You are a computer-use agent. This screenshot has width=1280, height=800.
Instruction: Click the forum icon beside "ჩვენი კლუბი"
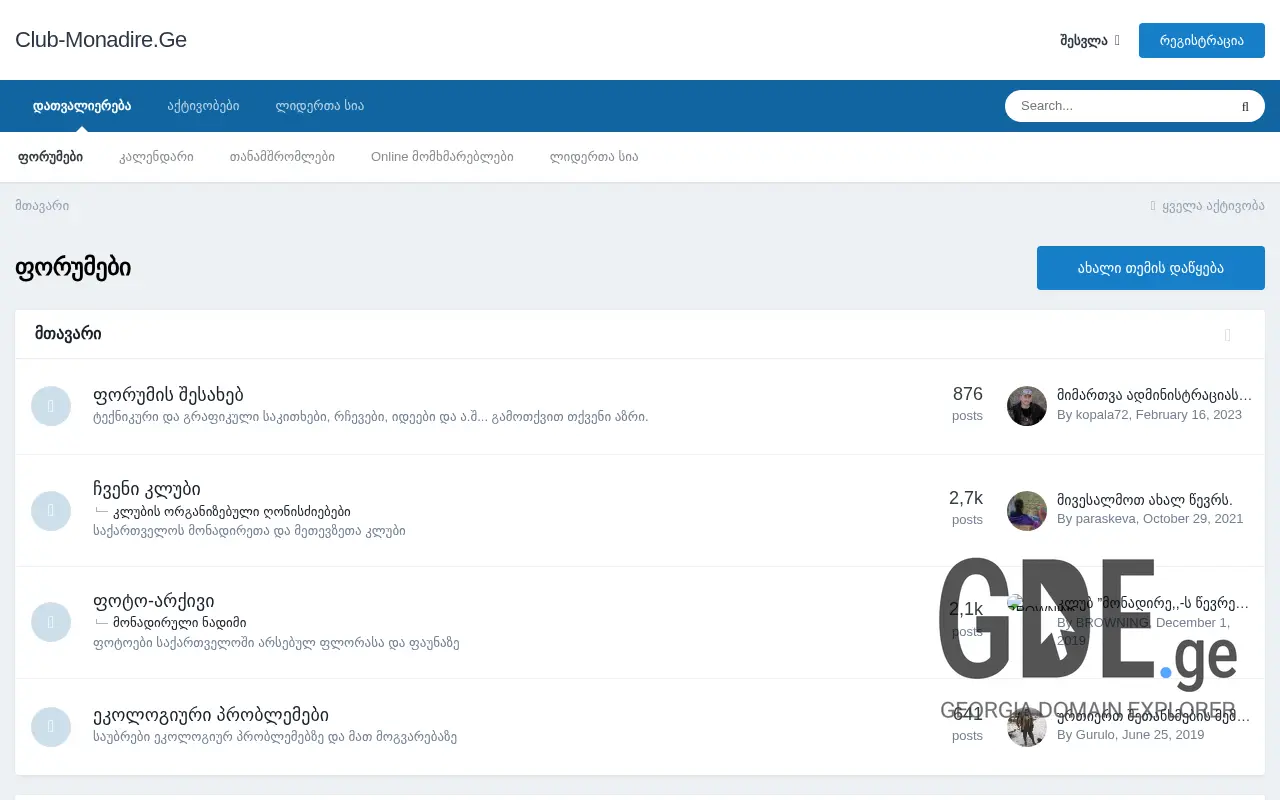coord(51,511)
